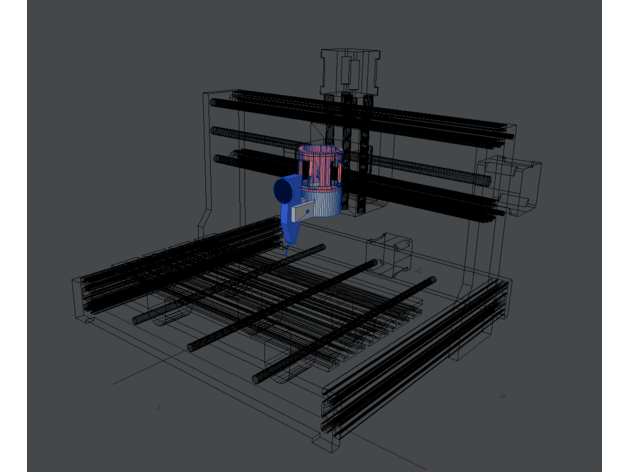628x472 pixels.
Task: Select the blue round blower fan
Action: pyautogui.click(x=283, y=189)
